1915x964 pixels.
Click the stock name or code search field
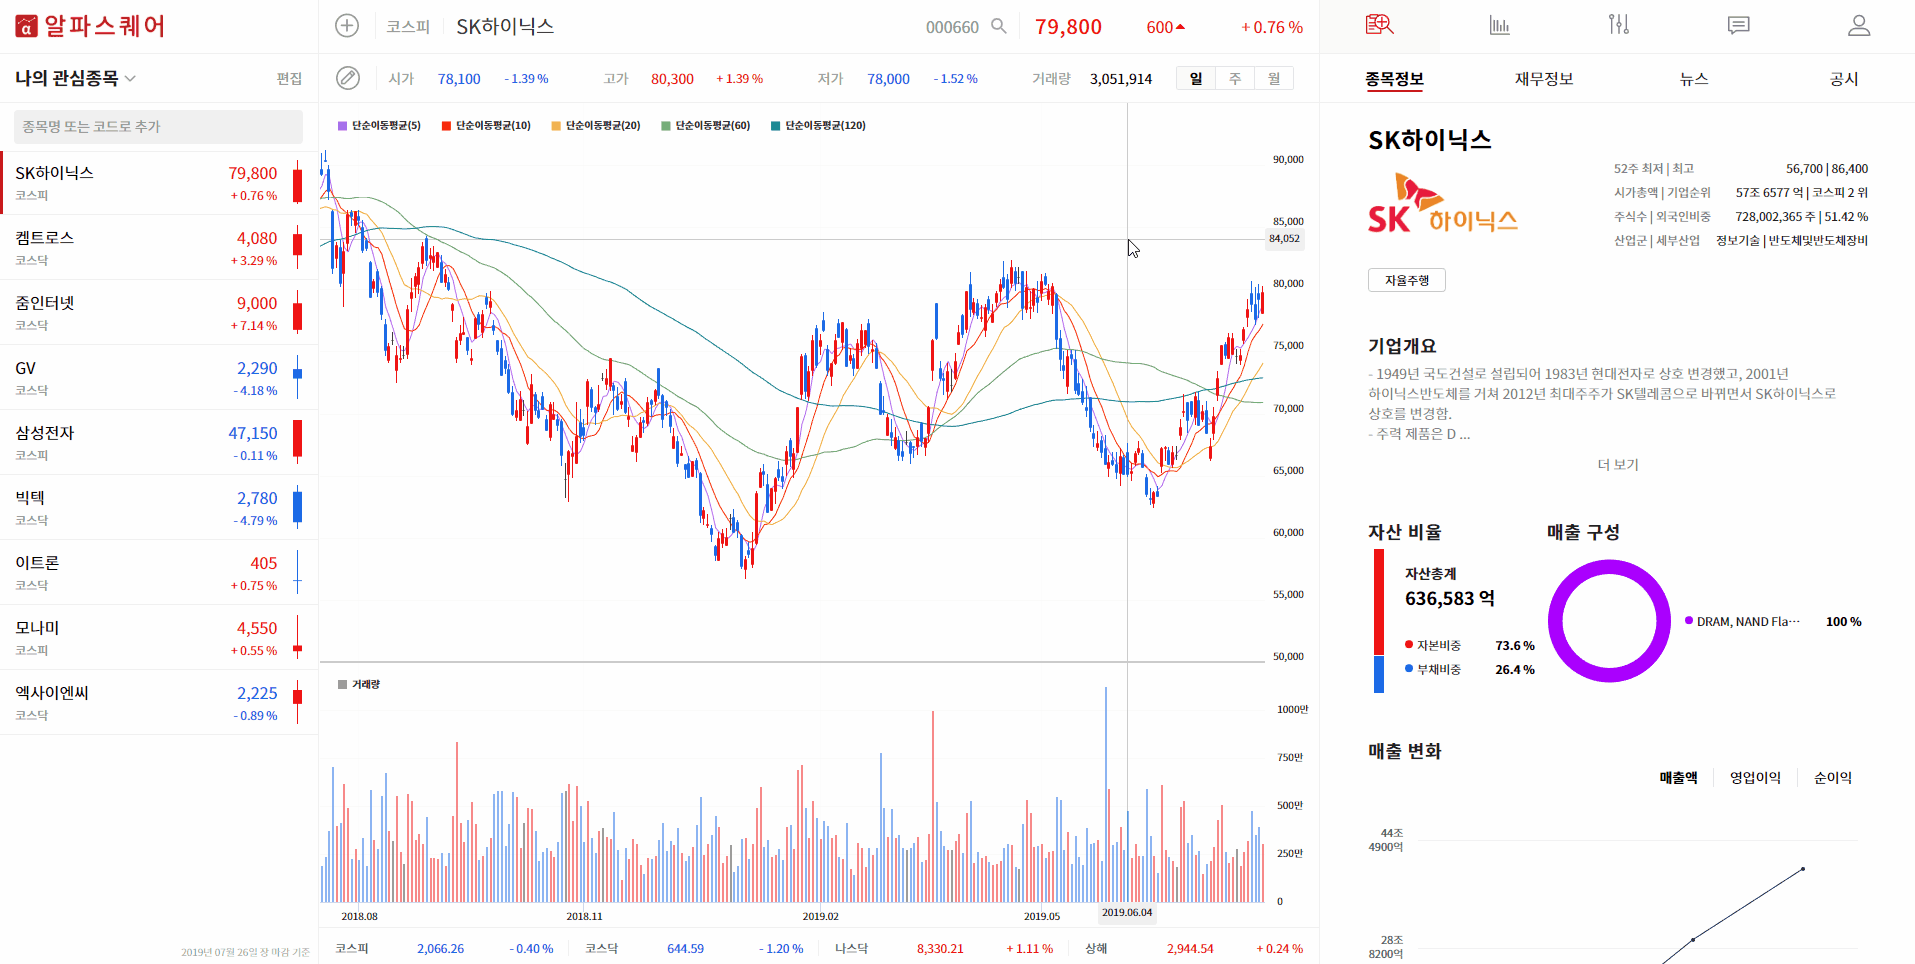[x=158, y=127]
